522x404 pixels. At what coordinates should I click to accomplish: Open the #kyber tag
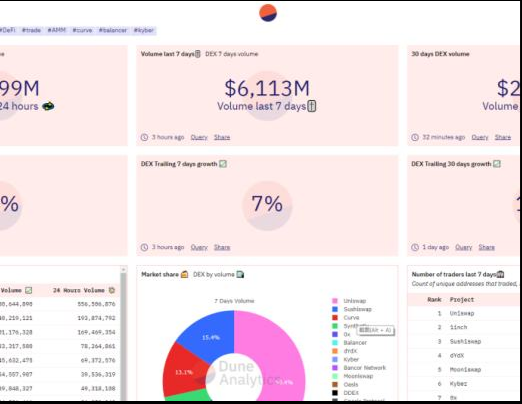tap(144, 30)
